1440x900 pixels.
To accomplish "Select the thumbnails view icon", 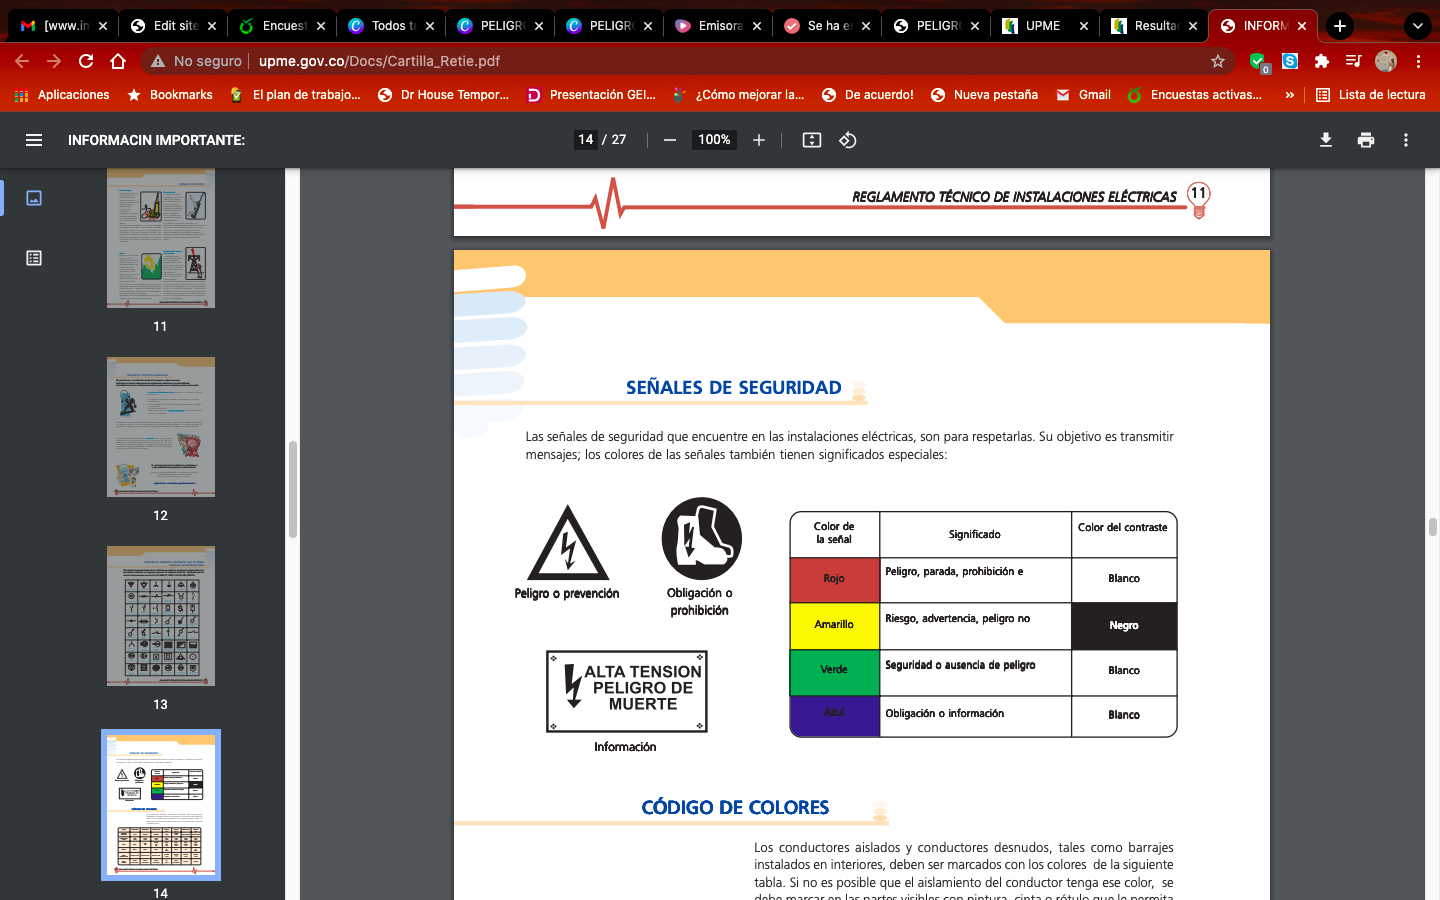I will pyautogui.click(x=34, y=198).
